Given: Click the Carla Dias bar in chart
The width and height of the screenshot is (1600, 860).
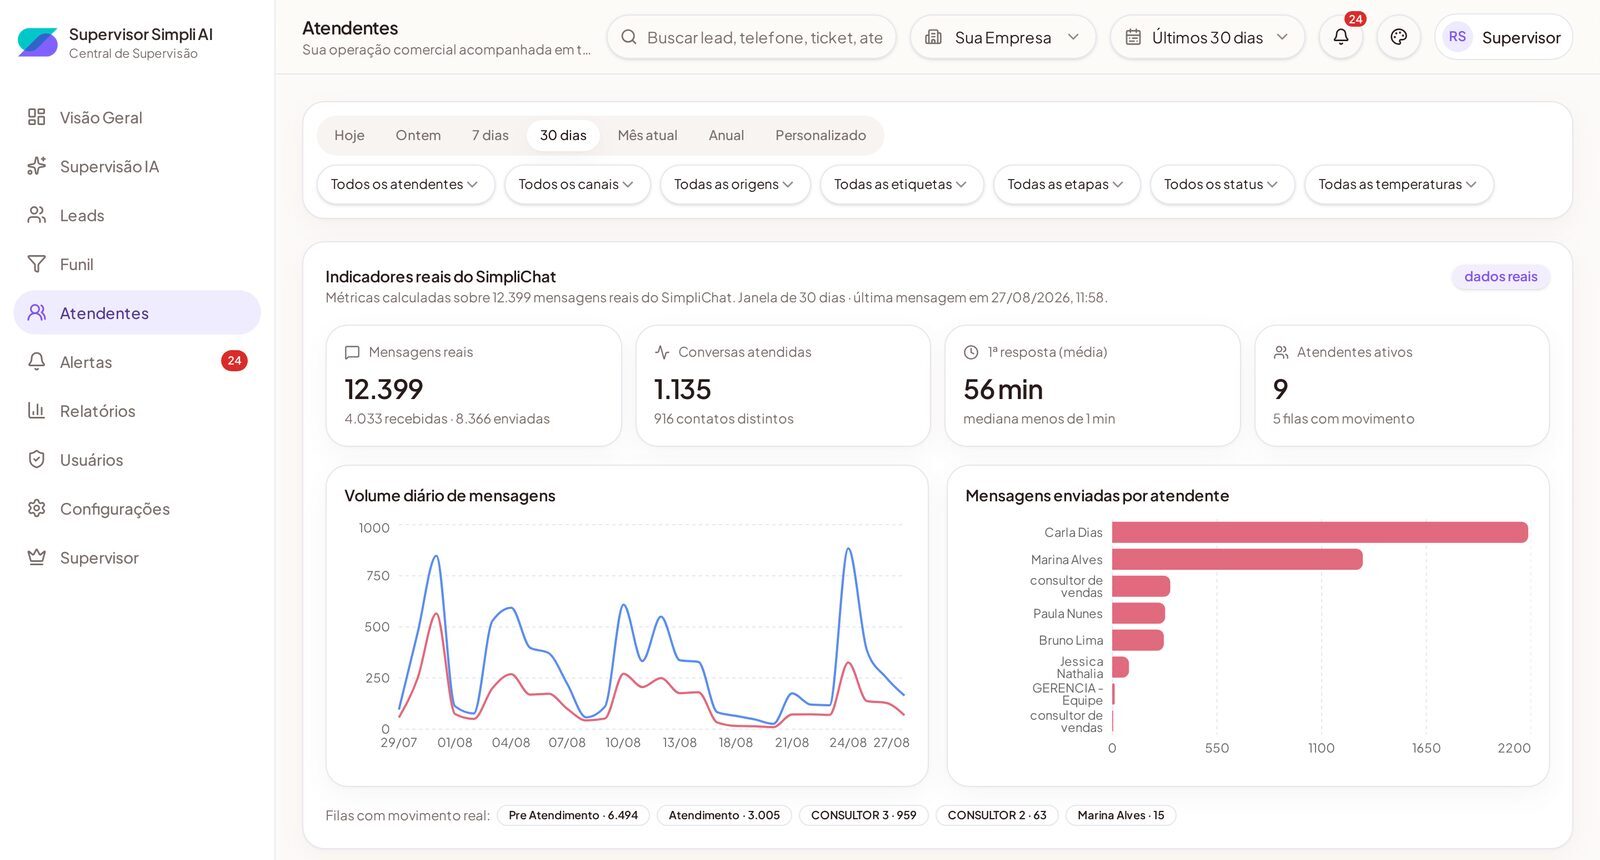Looking at the screenshot, I should 1320,533.
